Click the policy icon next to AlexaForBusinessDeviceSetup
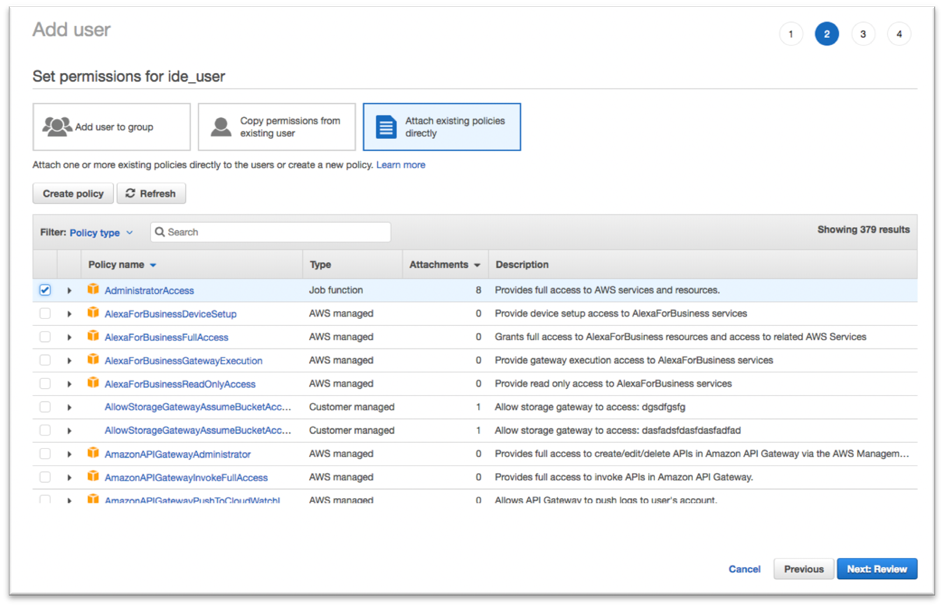 click(93, 313)
